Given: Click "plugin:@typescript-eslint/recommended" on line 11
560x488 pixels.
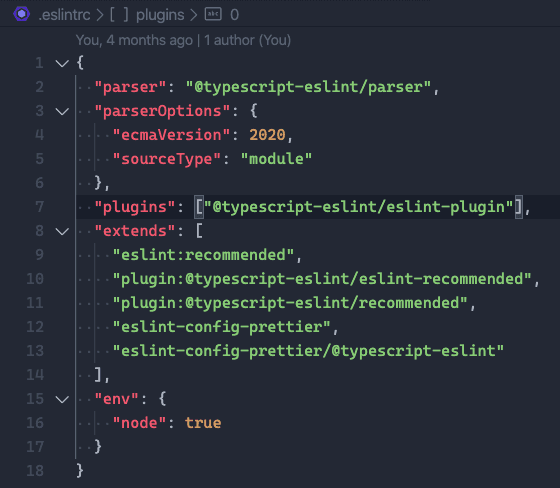Looking at the screenshot, I should [x=290, y=303].
